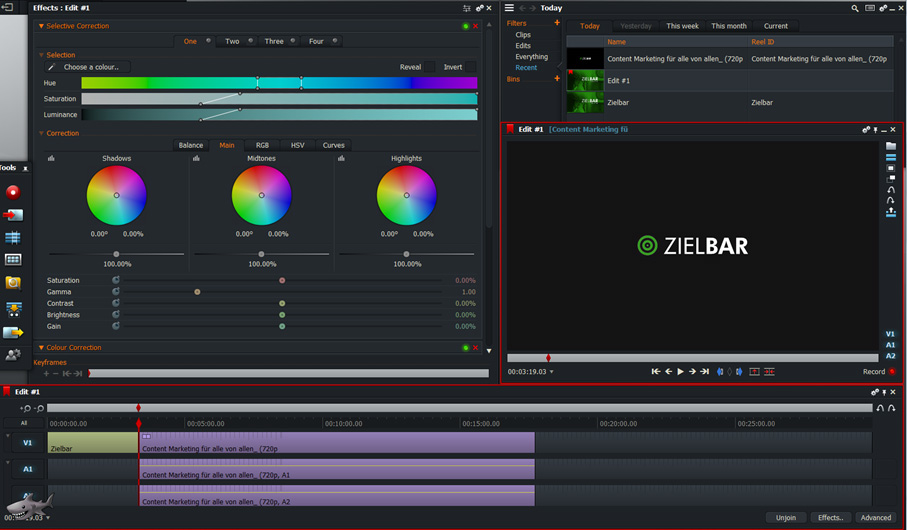Expand the V1 track arrow on timeline
The image size is (907, 530).
tap(8, 436)
